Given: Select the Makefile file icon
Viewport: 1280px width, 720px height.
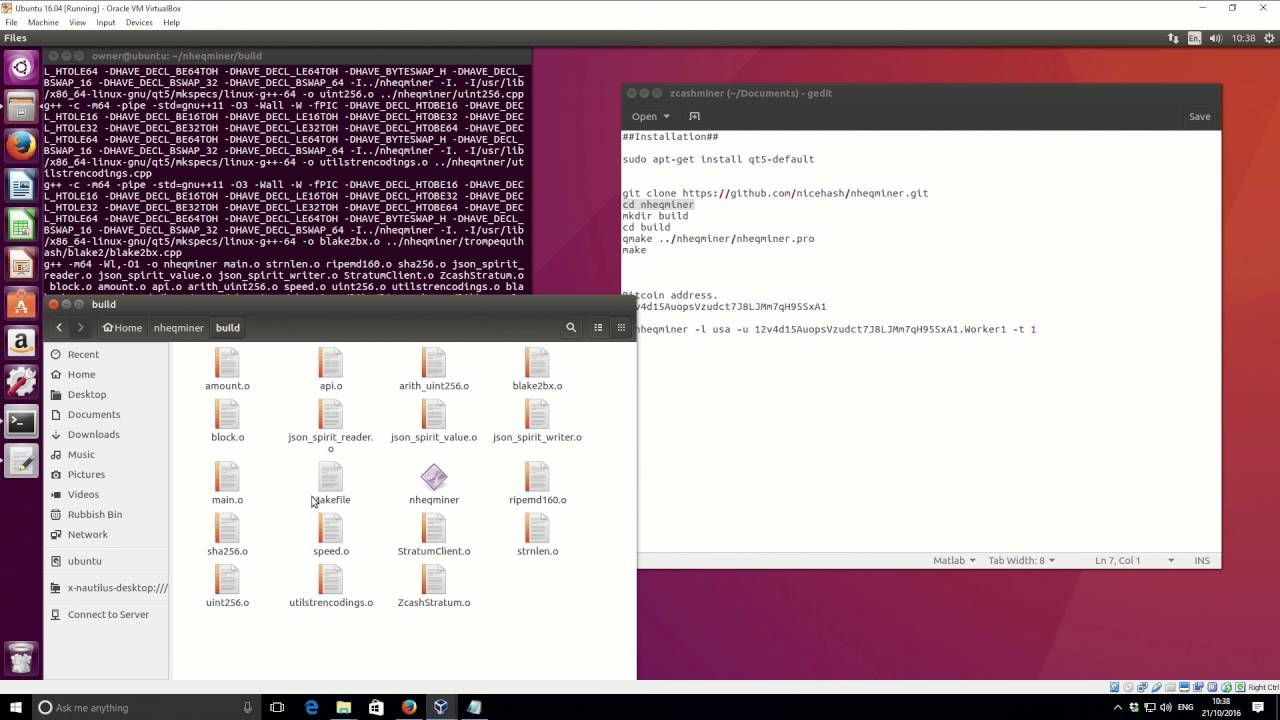Looking at the screenshot, I should click(331, 484).
